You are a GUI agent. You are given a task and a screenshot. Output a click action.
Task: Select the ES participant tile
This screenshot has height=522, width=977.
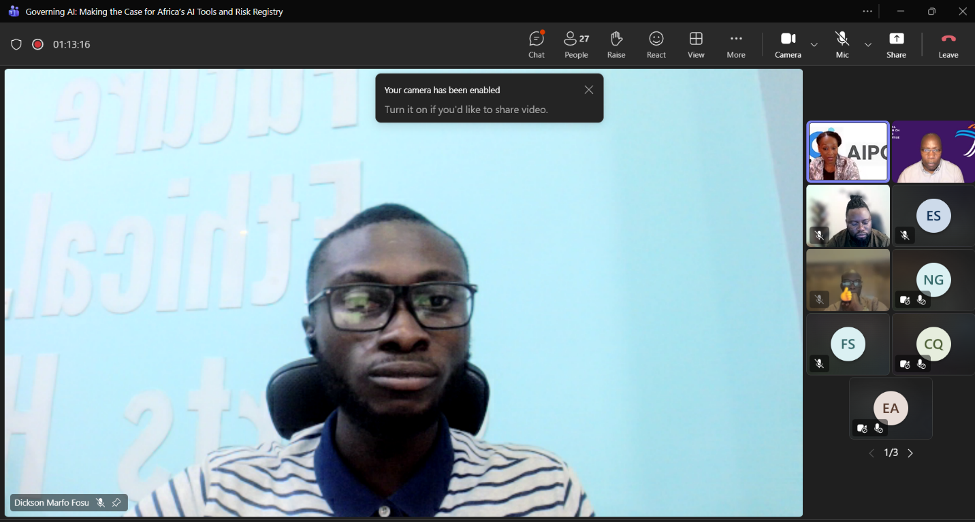click(x=933, y=216)
